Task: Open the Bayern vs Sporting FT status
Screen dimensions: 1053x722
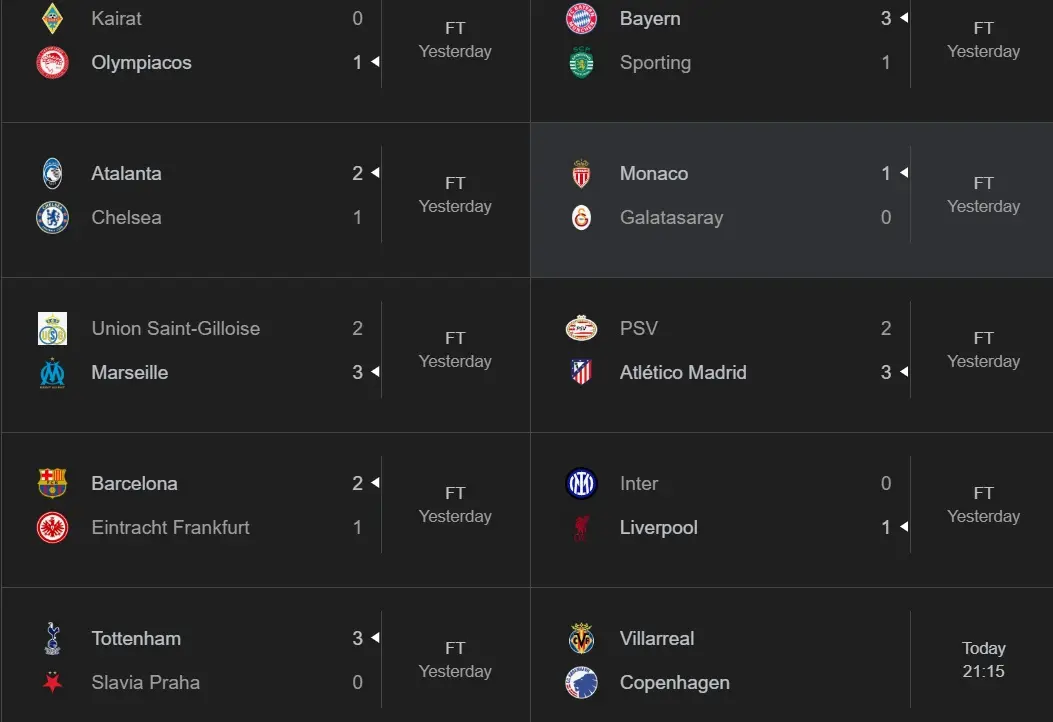Action: (x=983, y=40)
